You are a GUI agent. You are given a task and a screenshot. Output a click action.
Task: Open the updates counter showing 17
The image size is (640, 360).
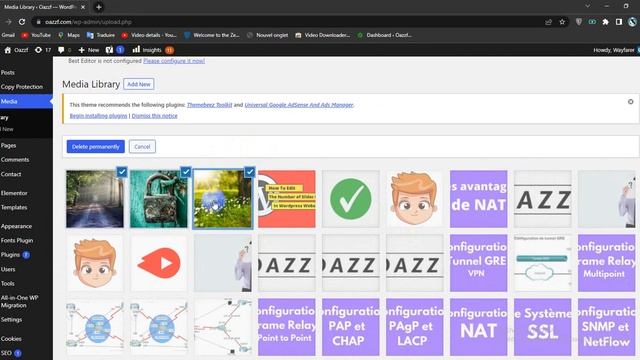(43, 50)
